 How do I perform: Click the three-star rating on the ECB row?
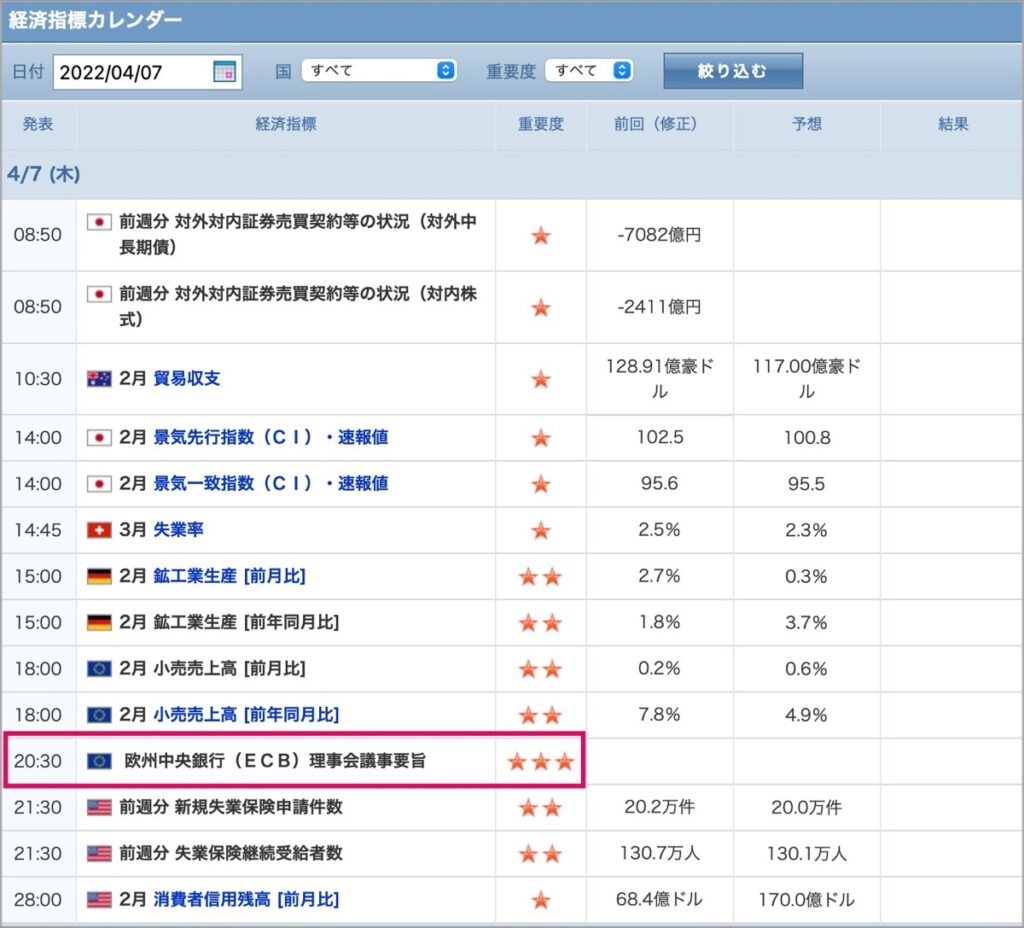[541, 761]
